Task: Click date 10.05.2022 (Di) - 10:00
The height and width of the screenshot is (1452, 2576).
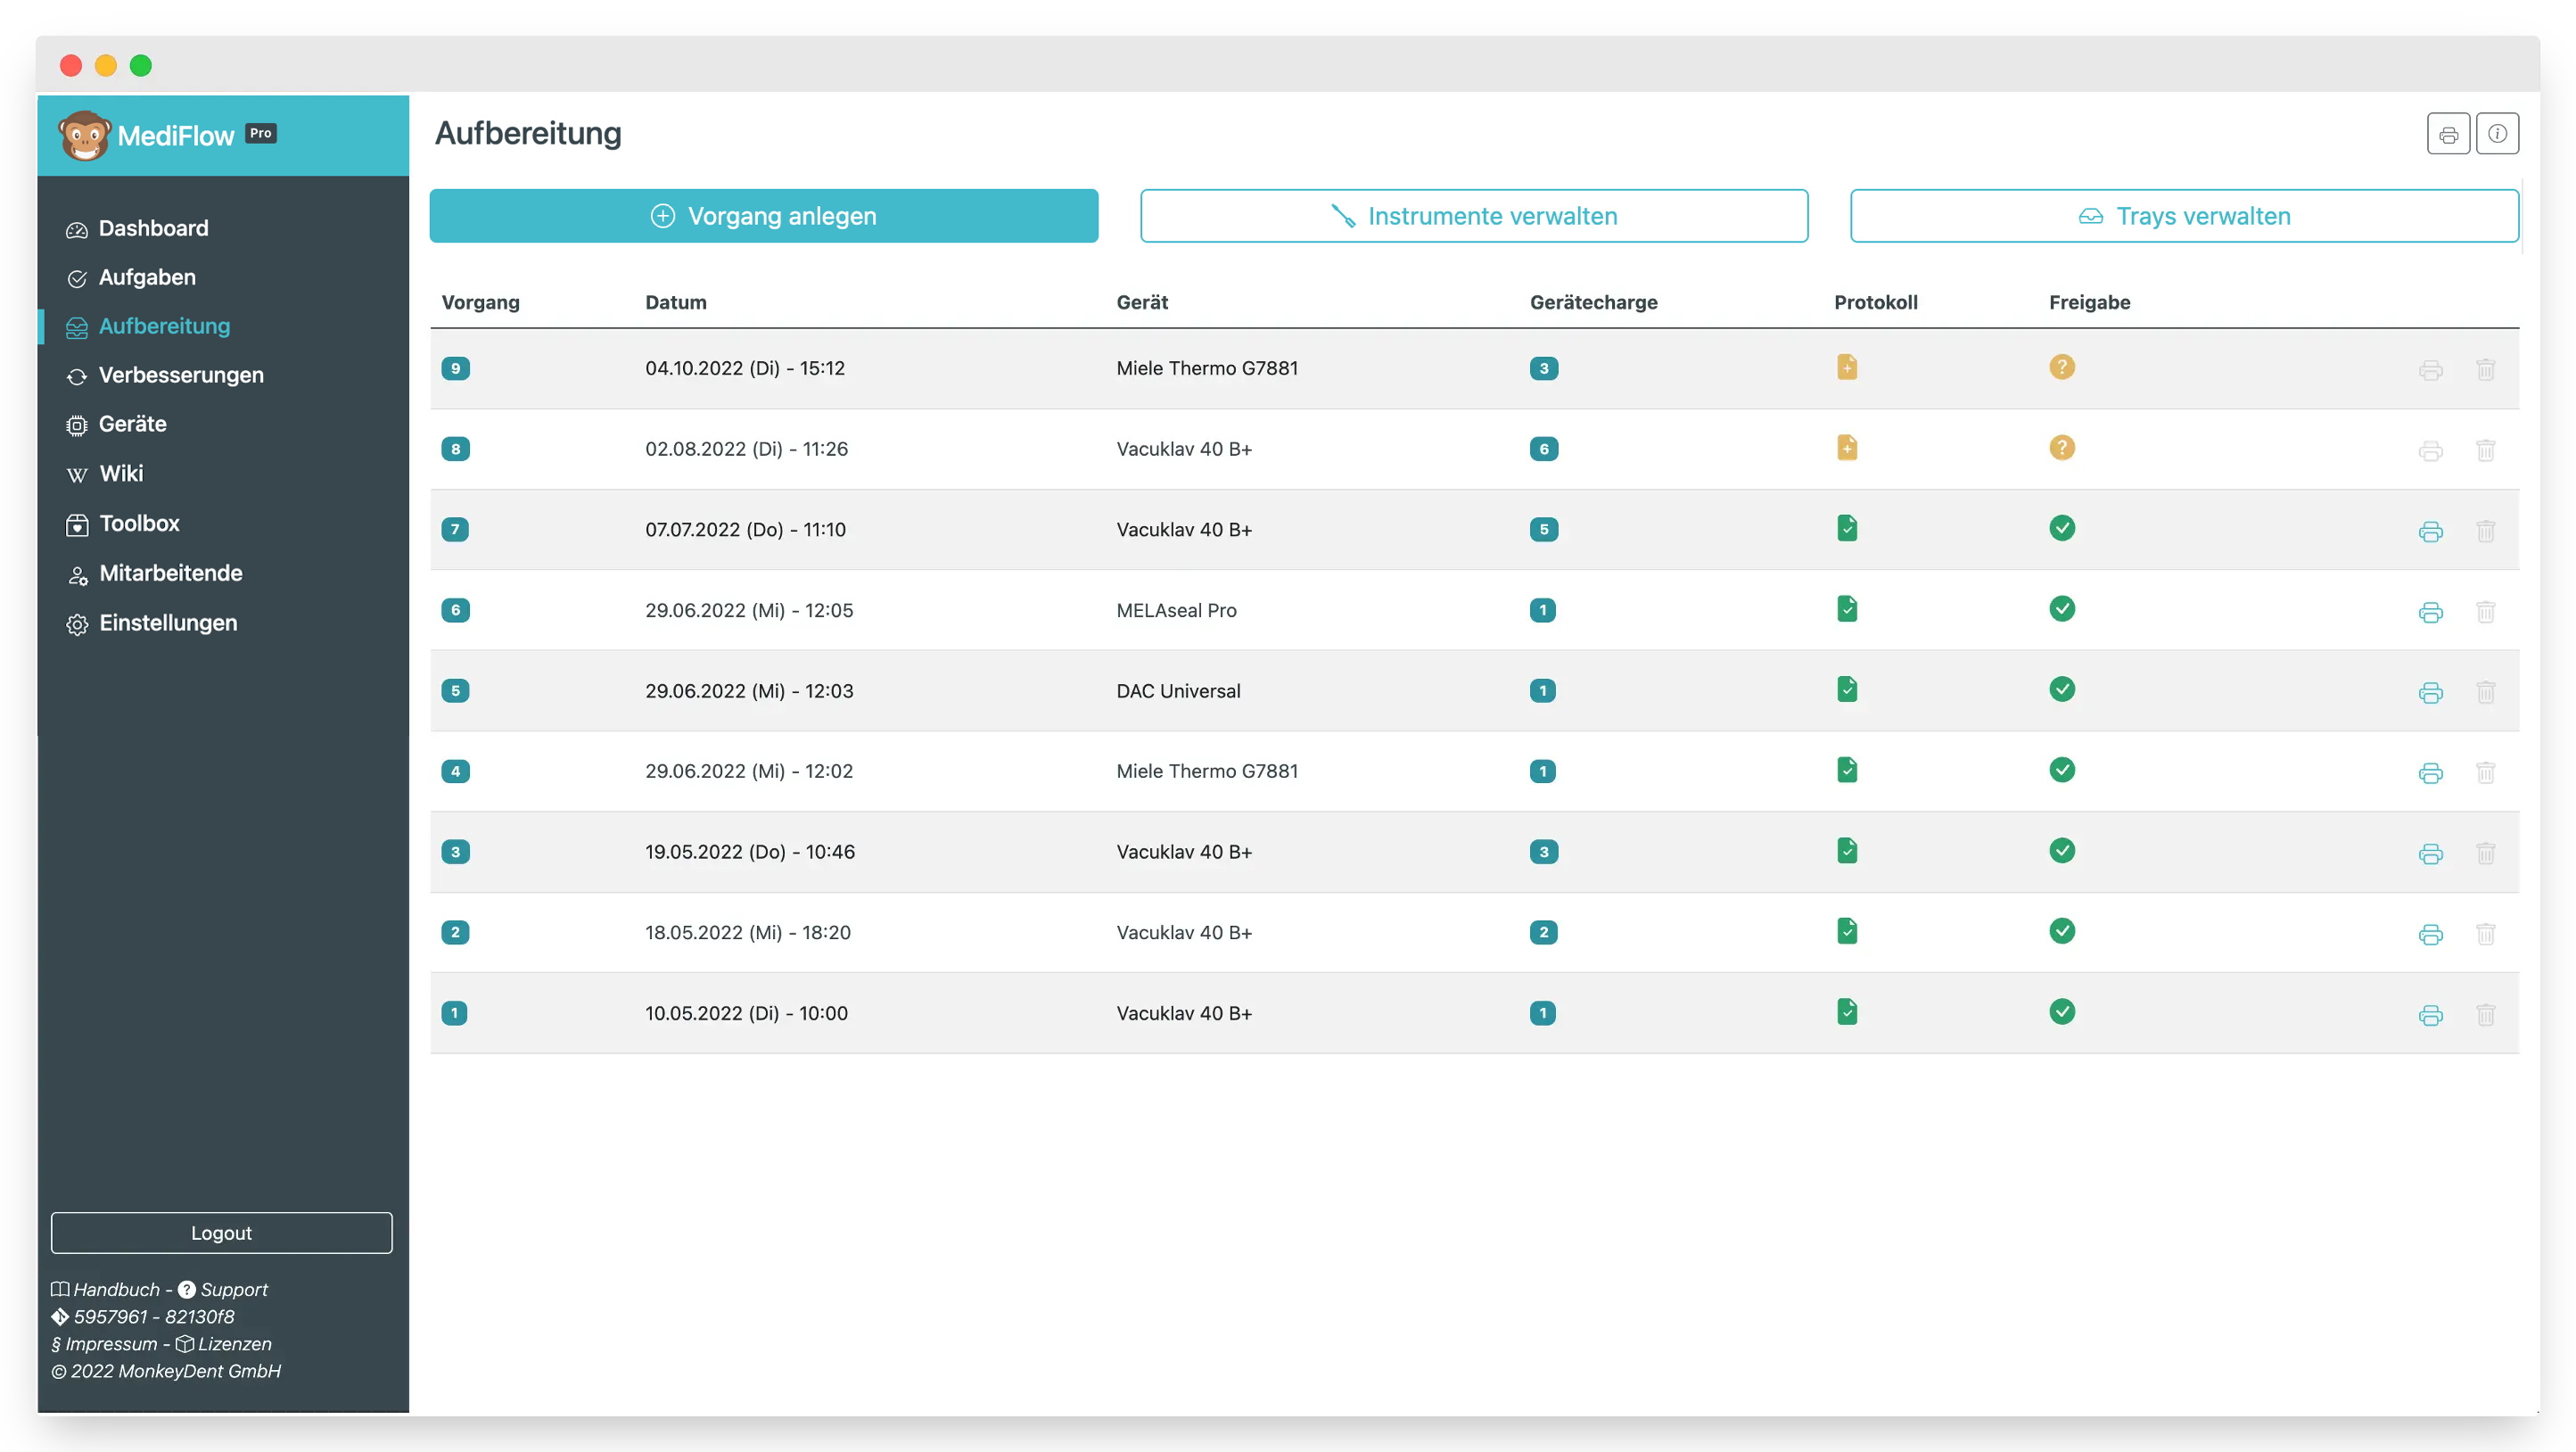Action: pyautogui.click(x=746, y=1013)
